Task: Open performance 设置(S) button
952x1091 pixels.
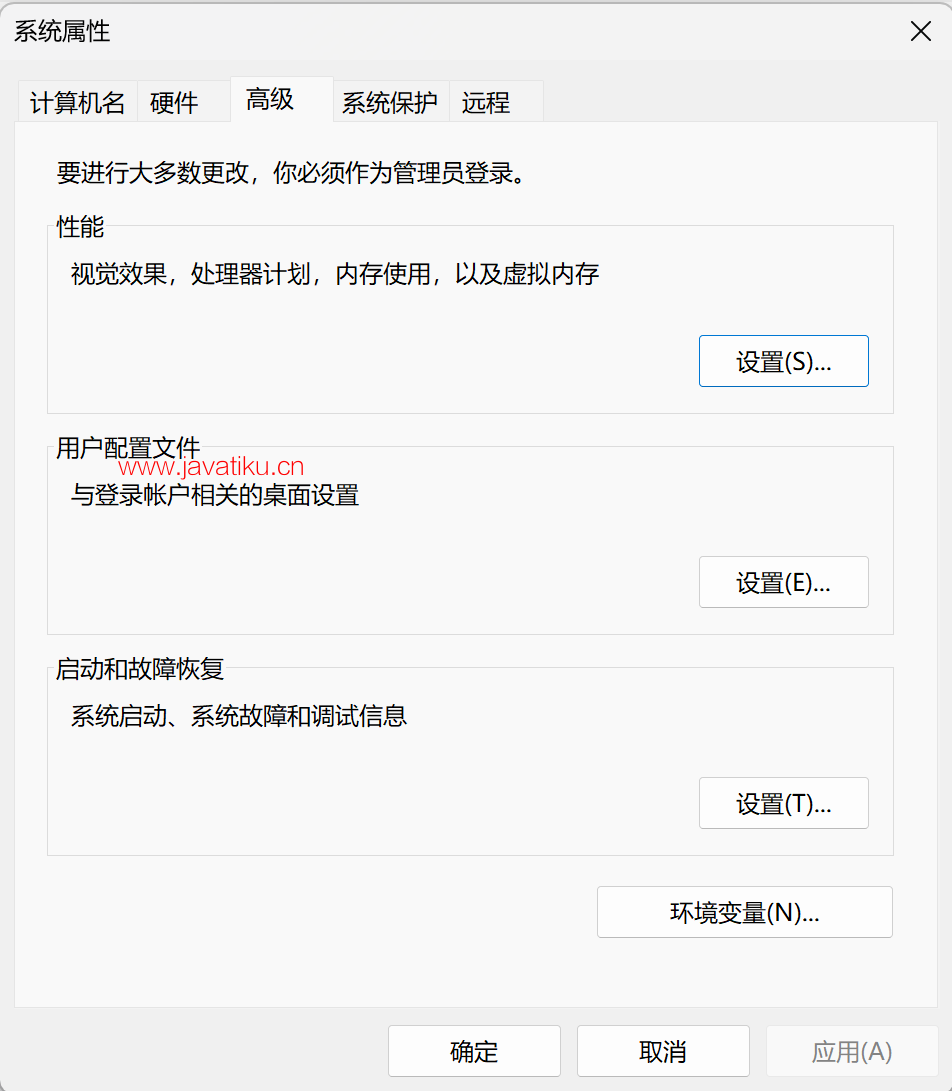Action: [784, 361]
